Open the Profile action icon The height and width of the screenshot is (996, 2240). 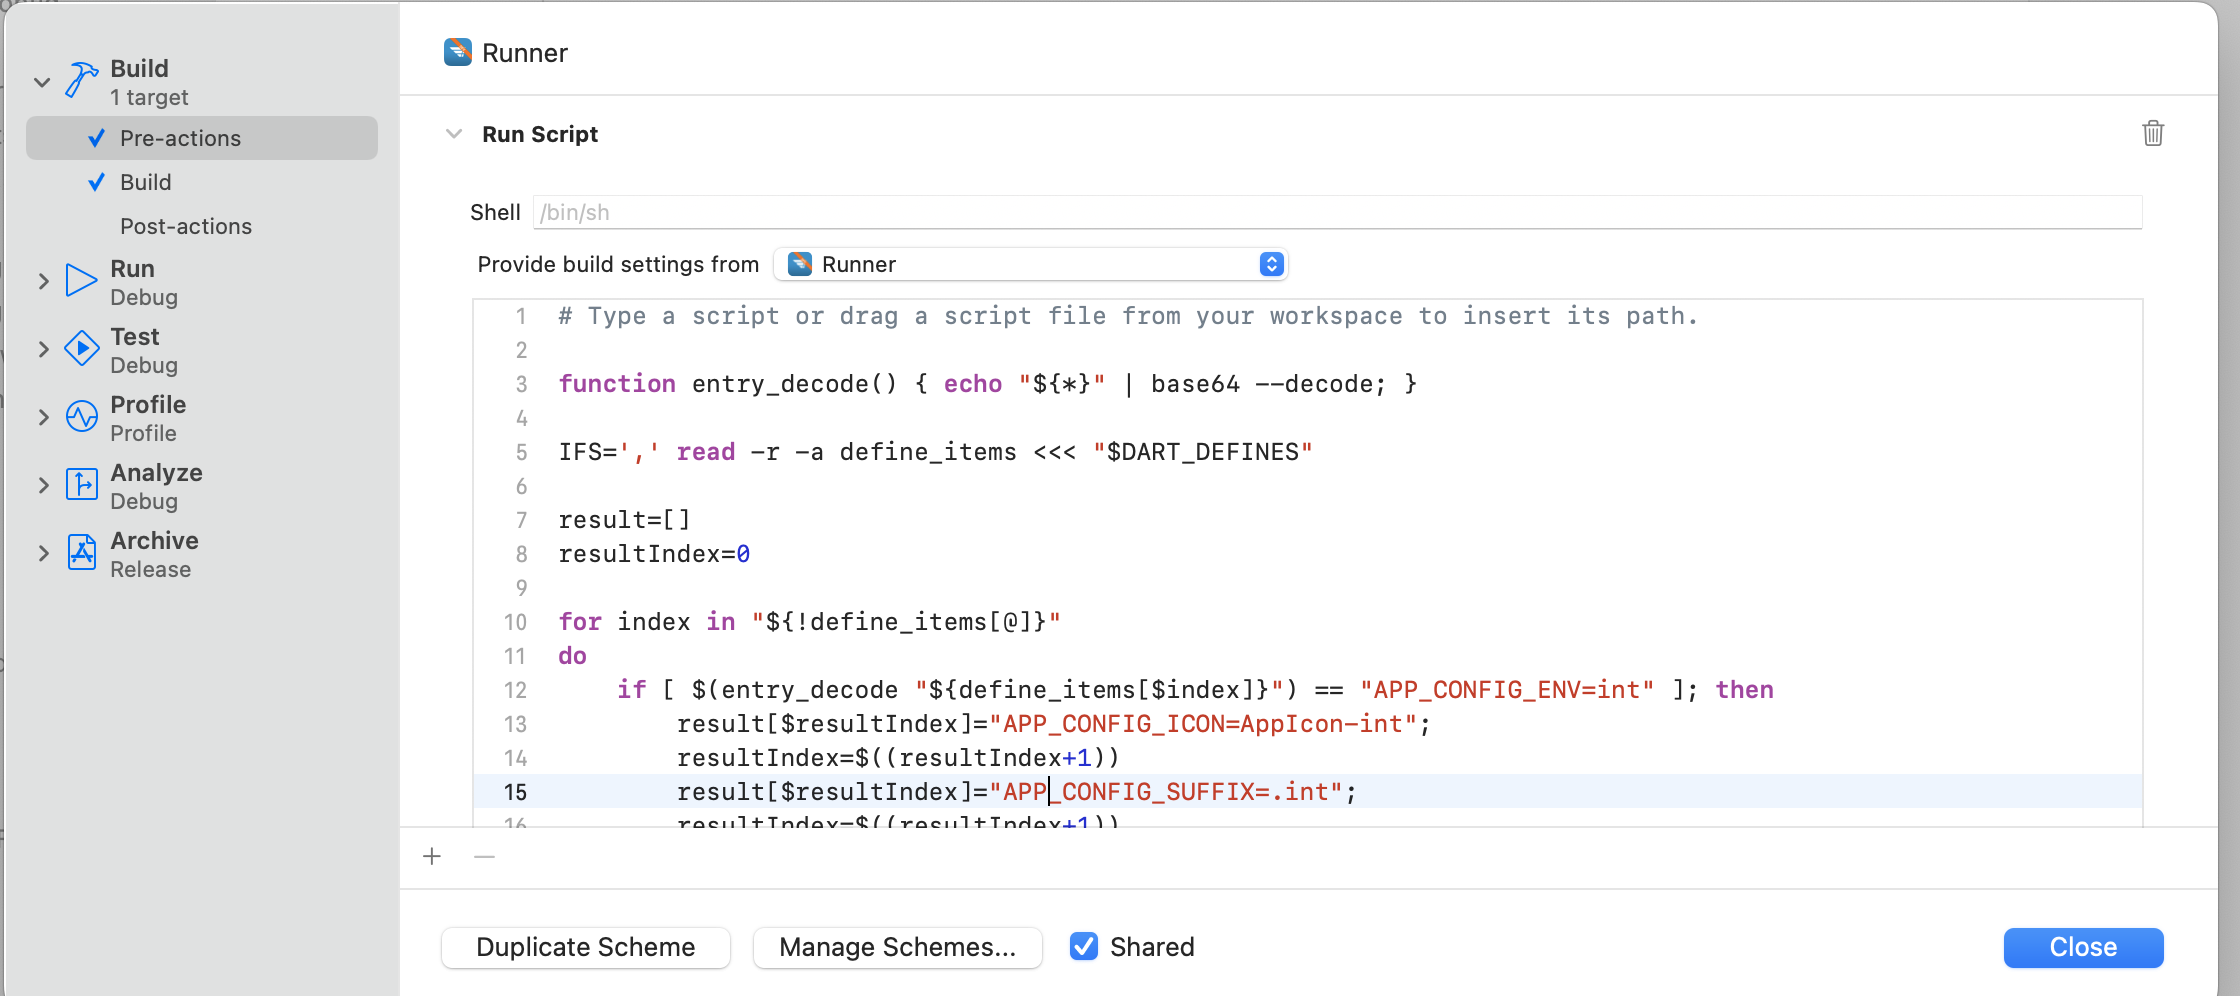(x=81, y=417)
